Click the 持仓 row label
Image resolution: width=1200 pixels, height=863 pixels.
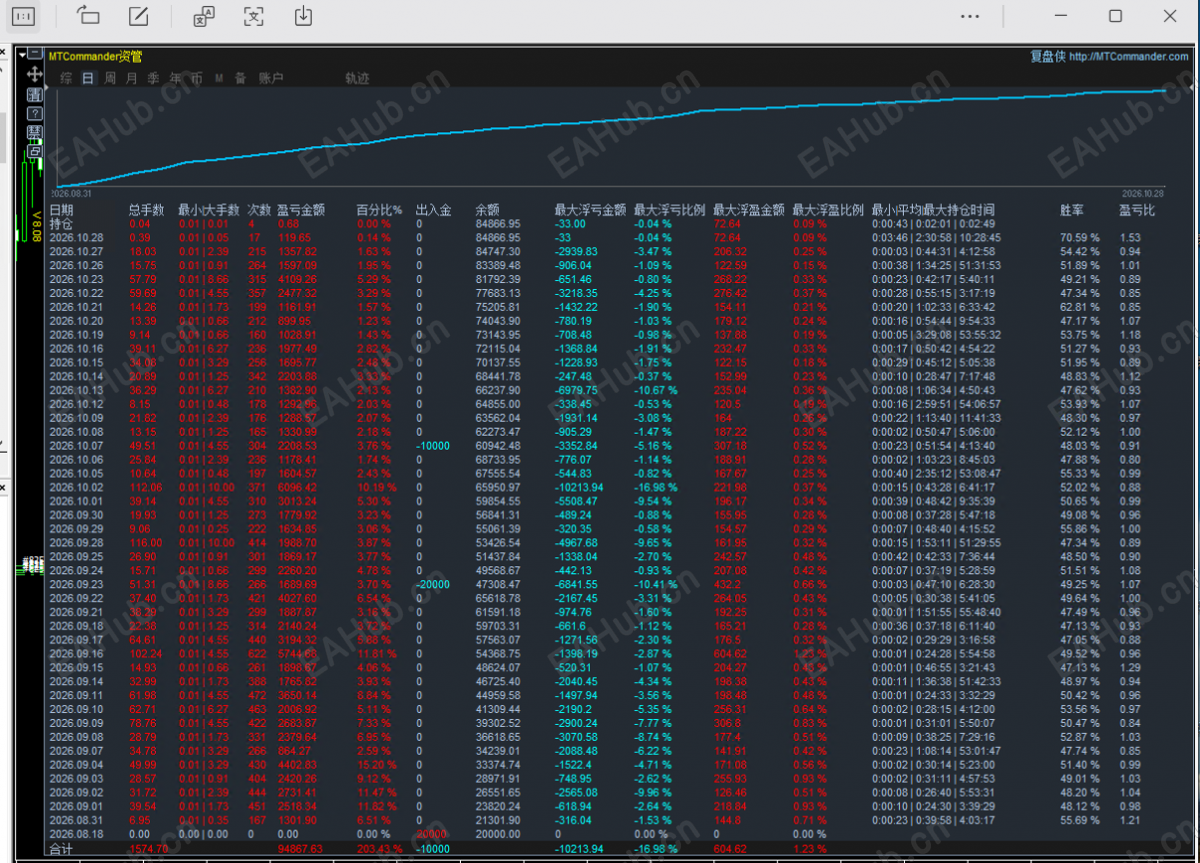[x=61, y=223]
